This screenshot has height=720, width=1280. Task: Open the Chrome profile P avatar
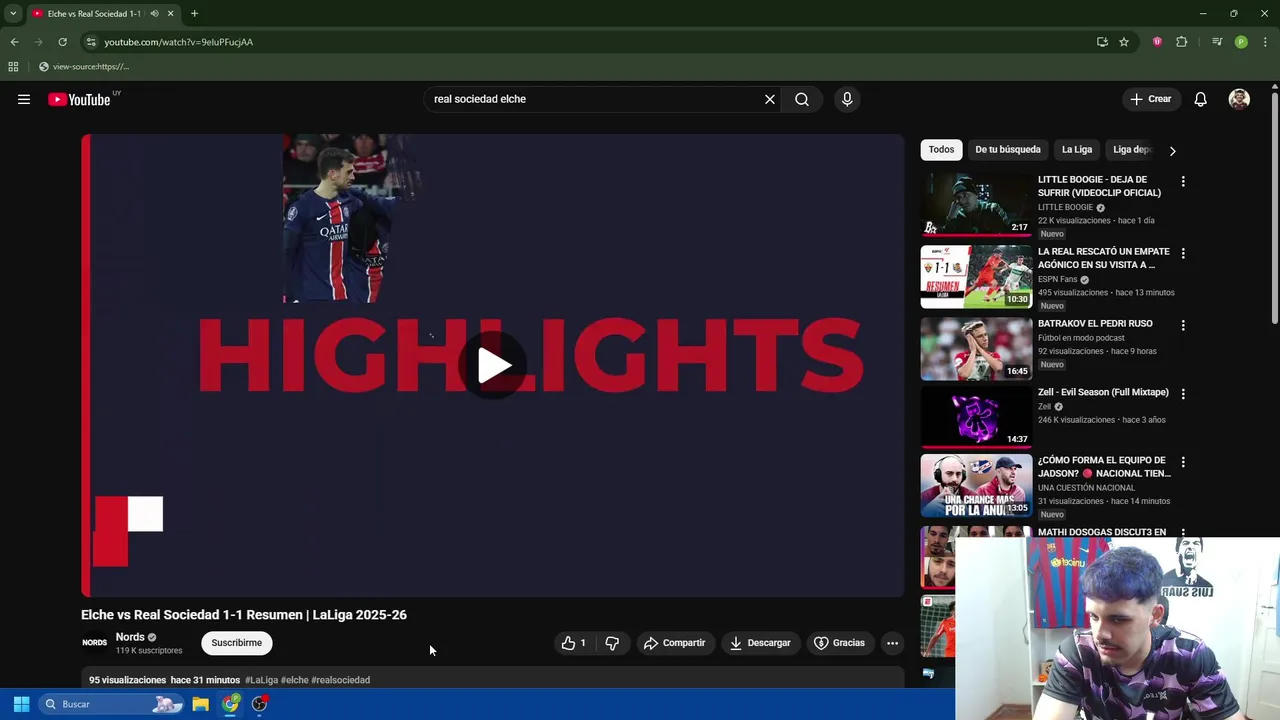pos(1241,42)
